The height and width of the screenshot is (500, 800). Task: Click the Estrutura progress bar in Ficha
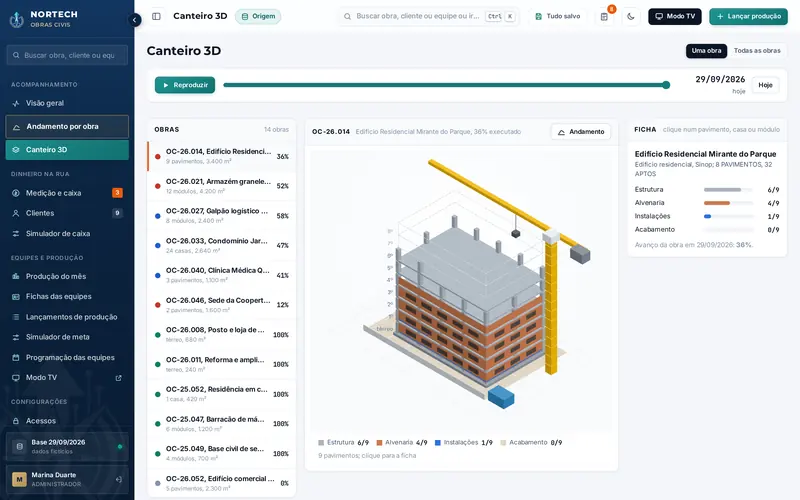point(729,190)
